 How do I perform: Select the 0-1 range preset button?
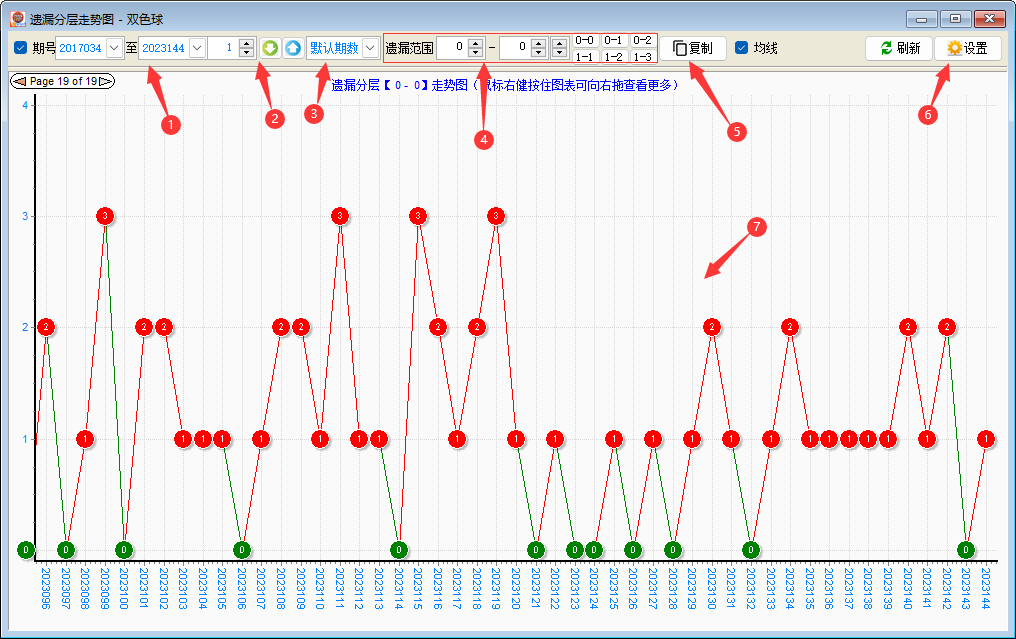point(613,40)
